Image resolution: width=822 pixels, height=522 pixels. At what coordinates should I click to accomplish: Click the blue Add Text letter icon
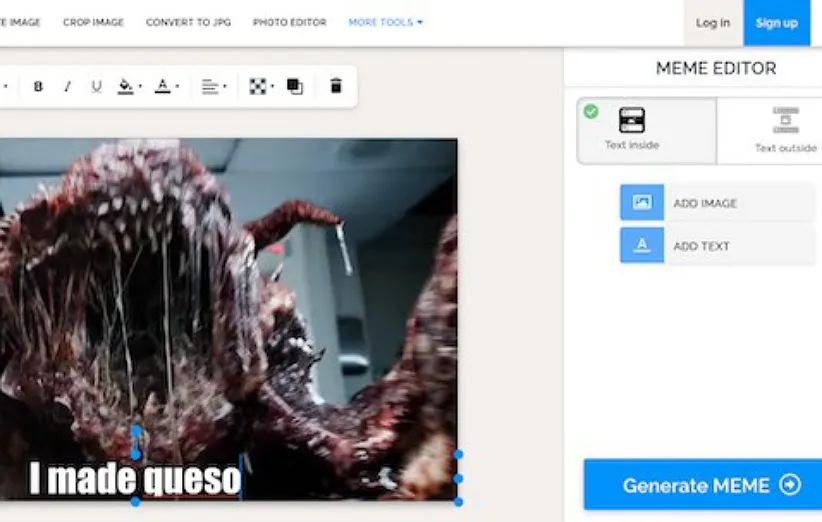pos(642,245)
